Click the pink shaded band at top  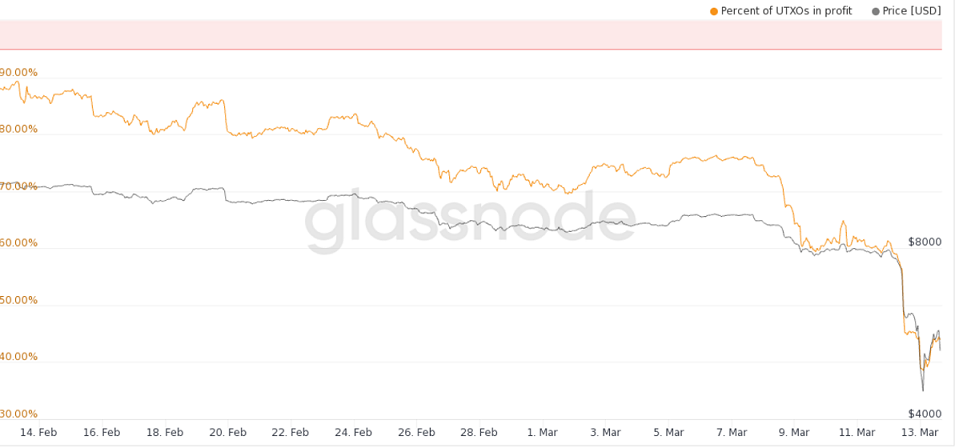[x=470, y=35]
